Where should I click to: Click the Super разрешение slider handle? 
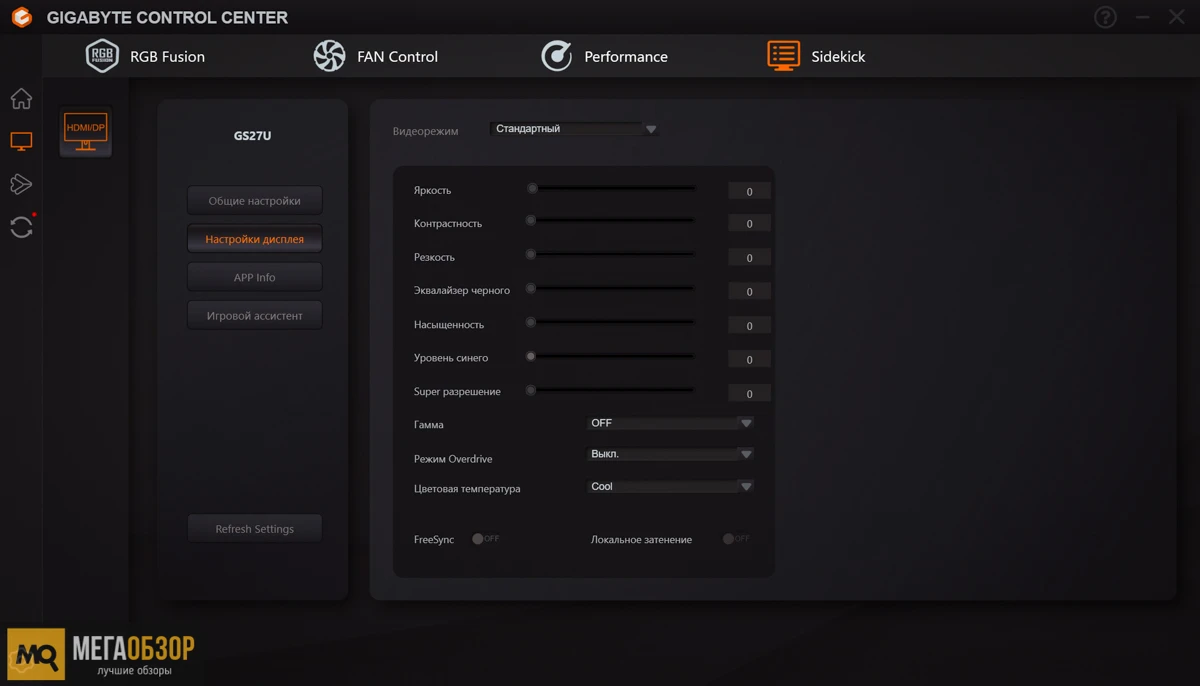531,390
